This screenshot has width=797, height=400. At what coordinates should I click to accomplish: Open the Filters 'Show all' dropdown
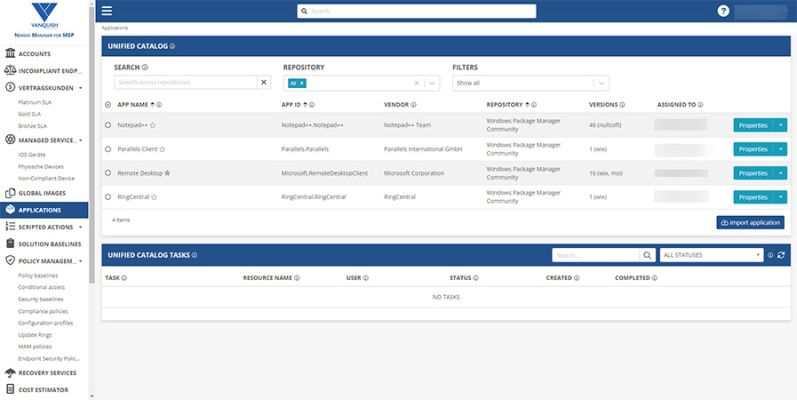(530, 83)
